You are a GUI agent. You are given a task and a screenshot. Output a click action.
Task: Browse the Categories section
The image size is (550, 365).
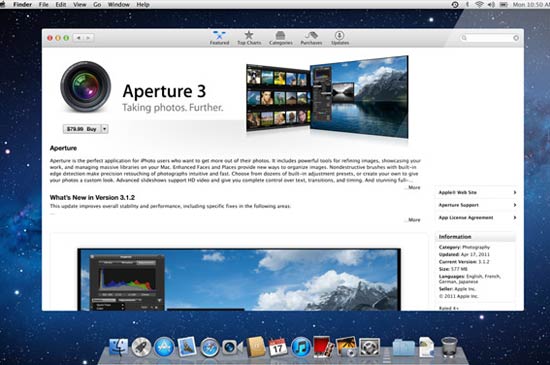click(x=281, y=38)
